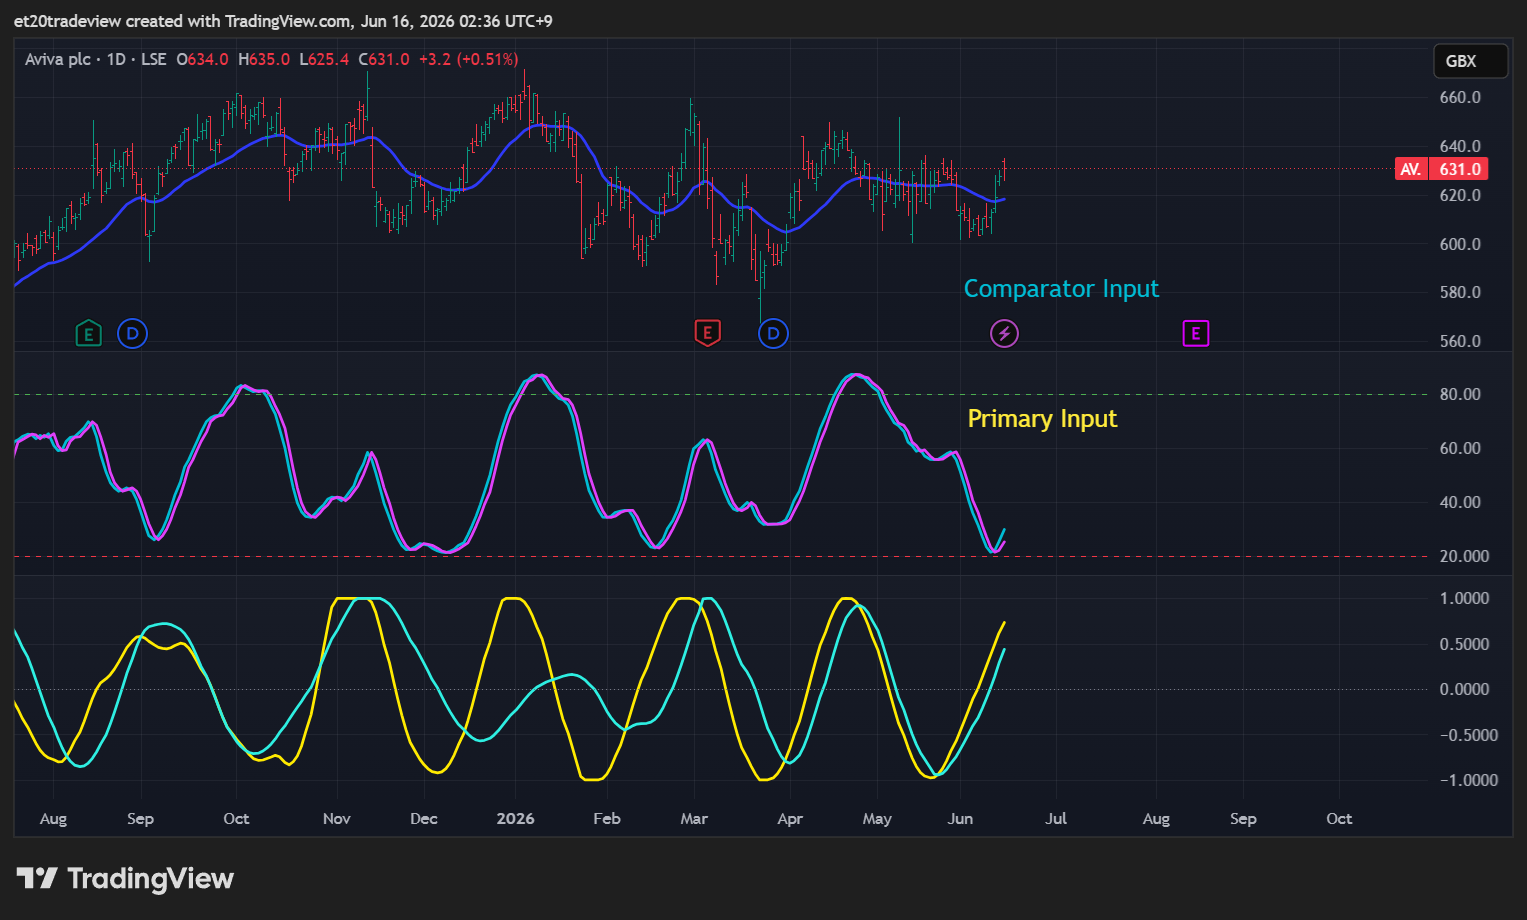This screenshot has height=920, width=1527.
Task: Click the 1D interval label
Action: tap(116, 59)
